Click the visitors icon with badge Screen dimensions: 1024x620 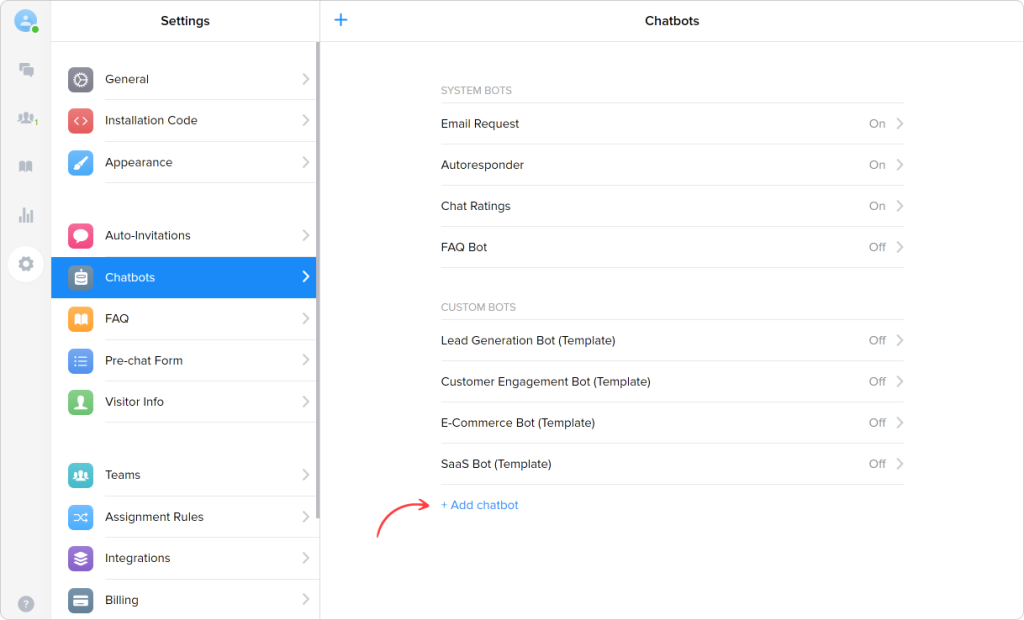[x=26, y=118]
